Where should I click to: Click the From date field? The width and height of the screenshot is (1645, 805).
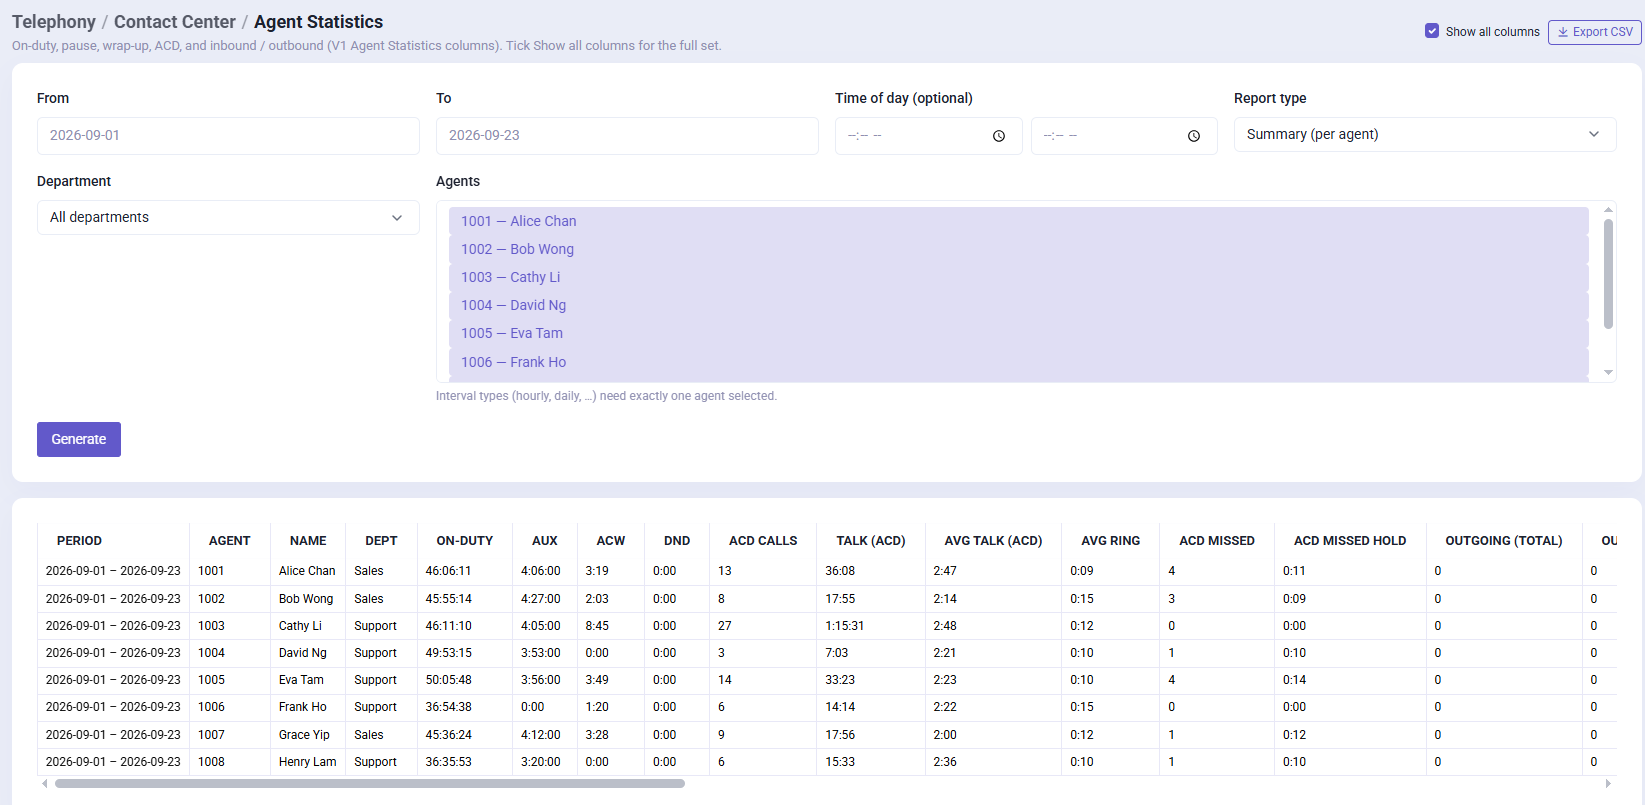pos(228,136)
